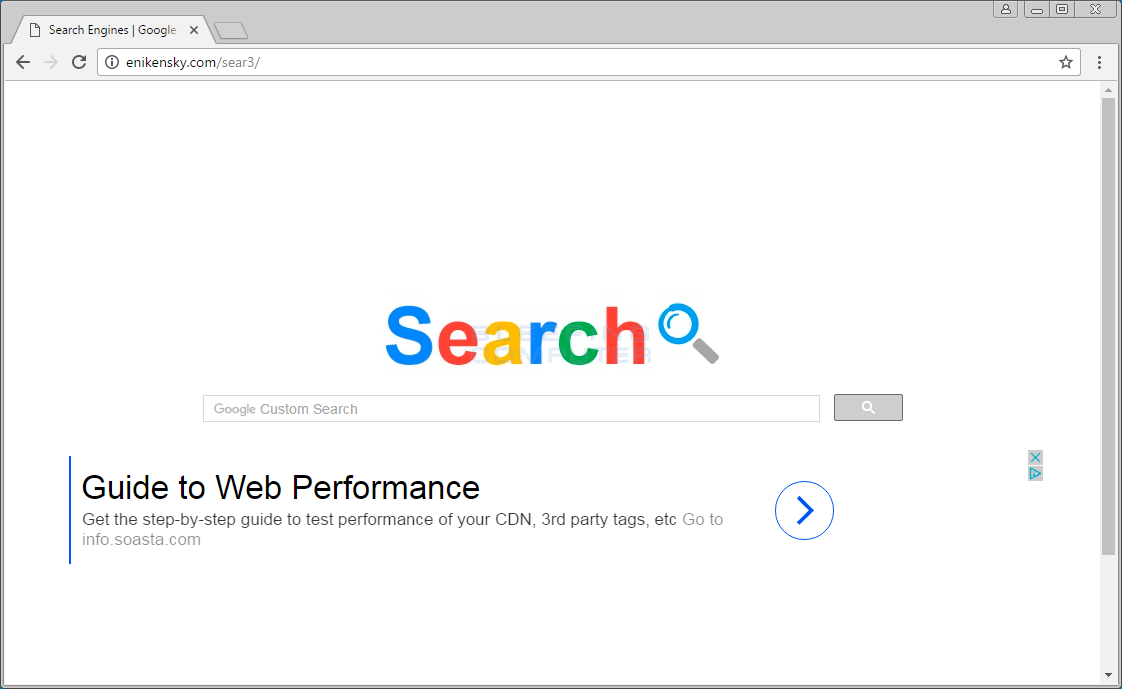Click the forward navigation arrow

coord(51,62)
